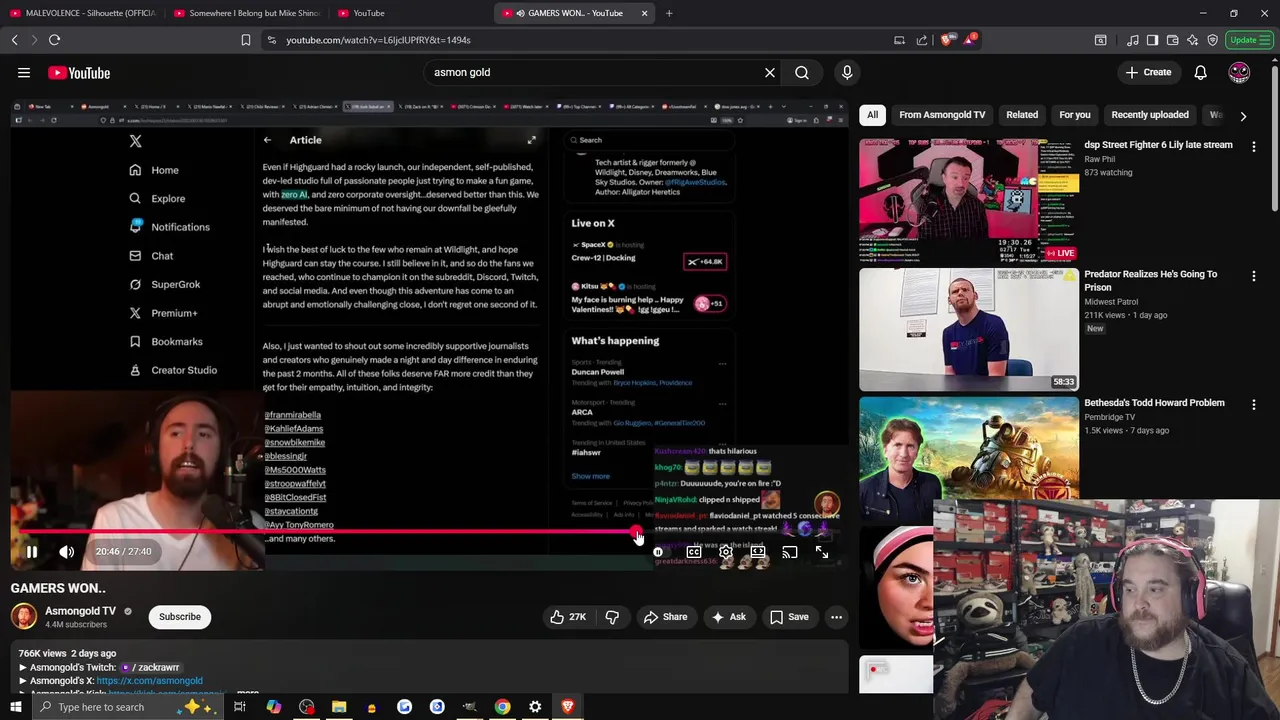Open Windows Start menu

tap(15, 707)
